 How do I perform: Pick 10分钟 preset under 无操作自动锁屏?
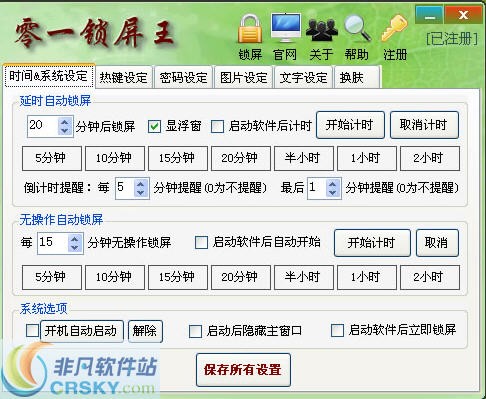pos(115,277)
